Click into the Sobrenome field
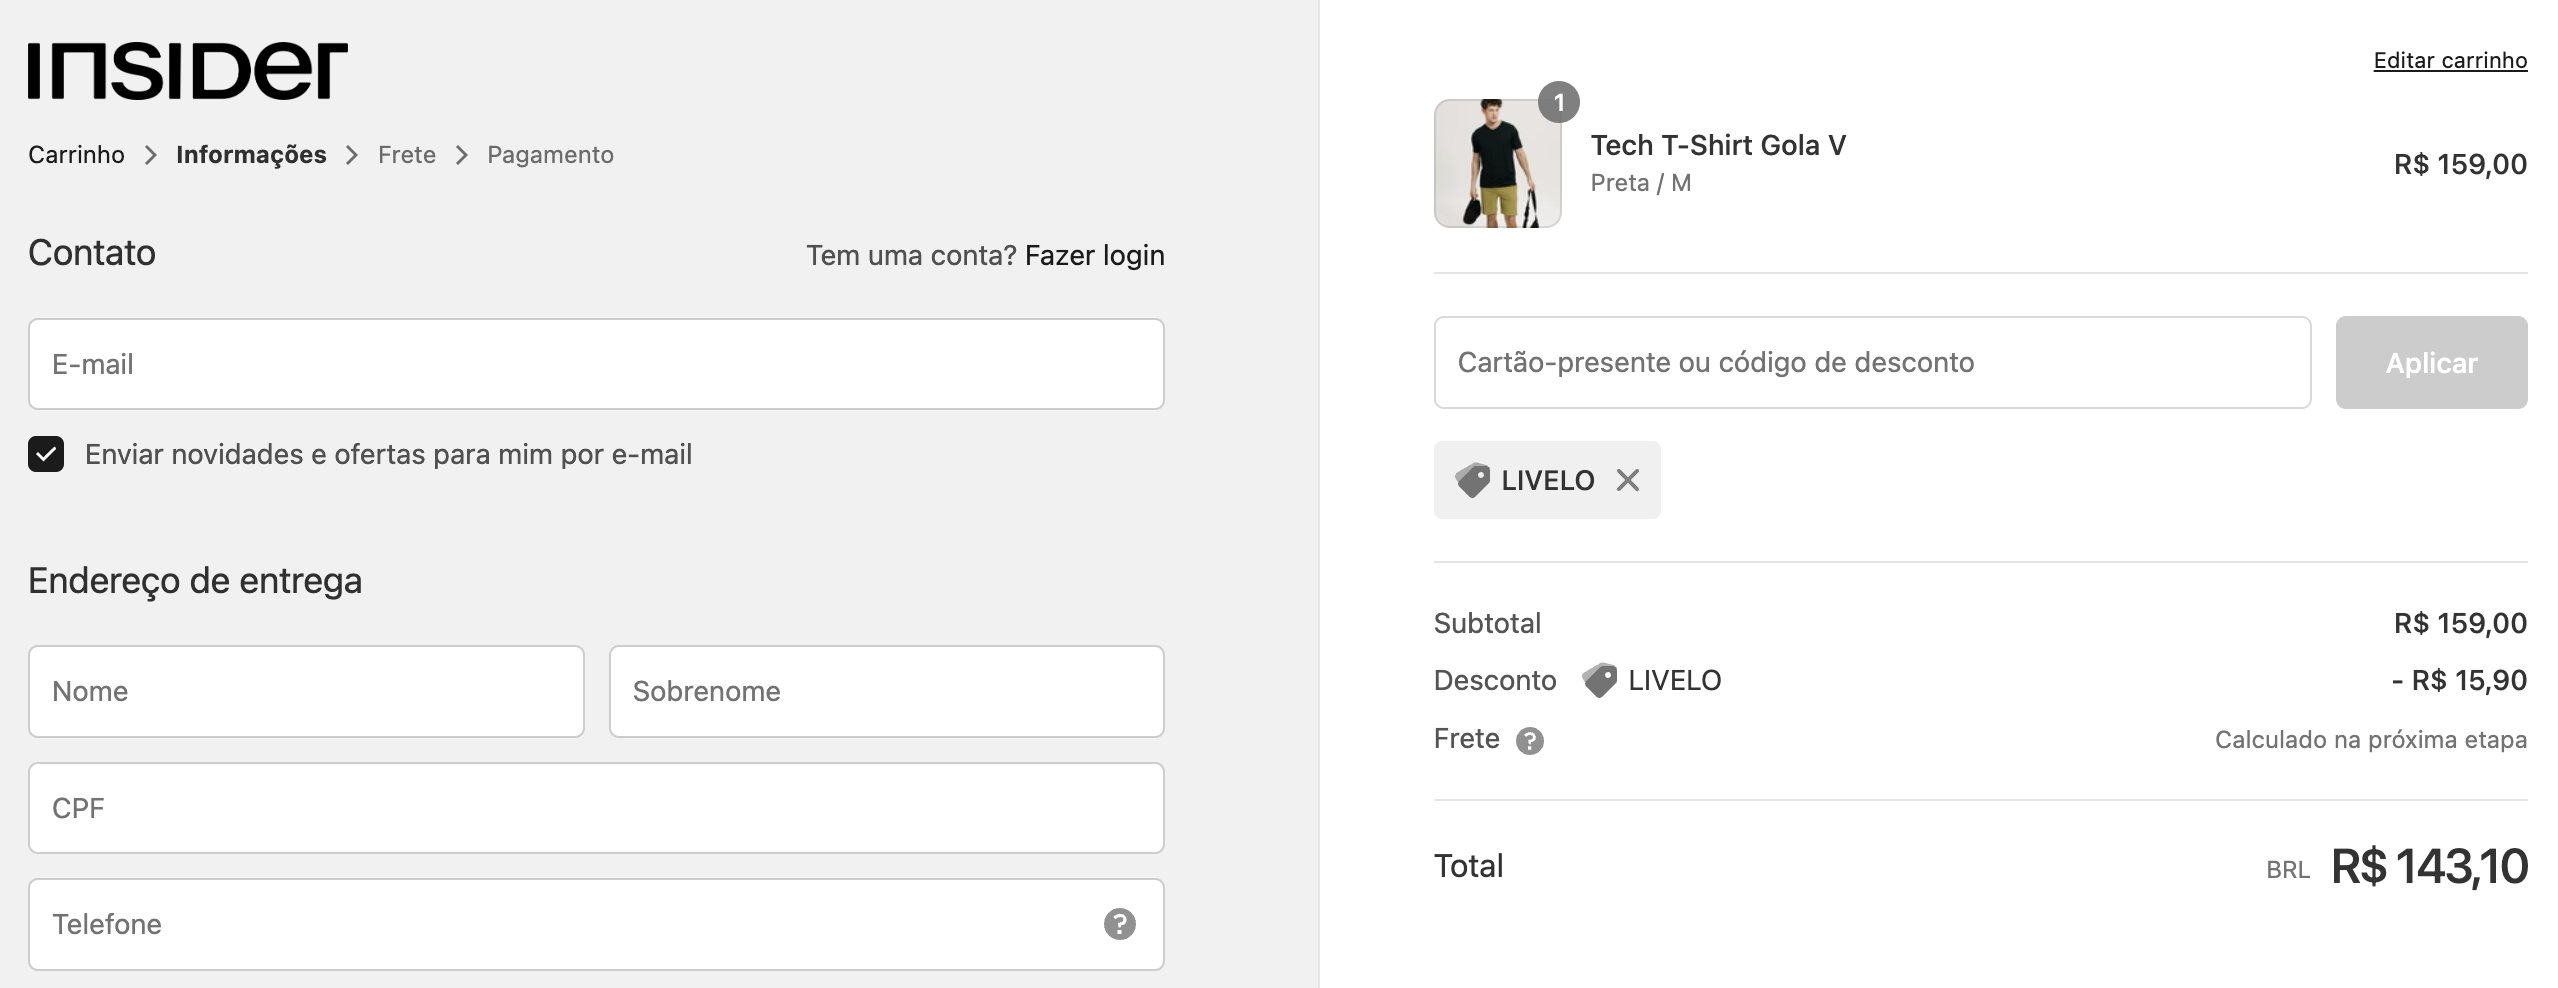 coord(886,692)
